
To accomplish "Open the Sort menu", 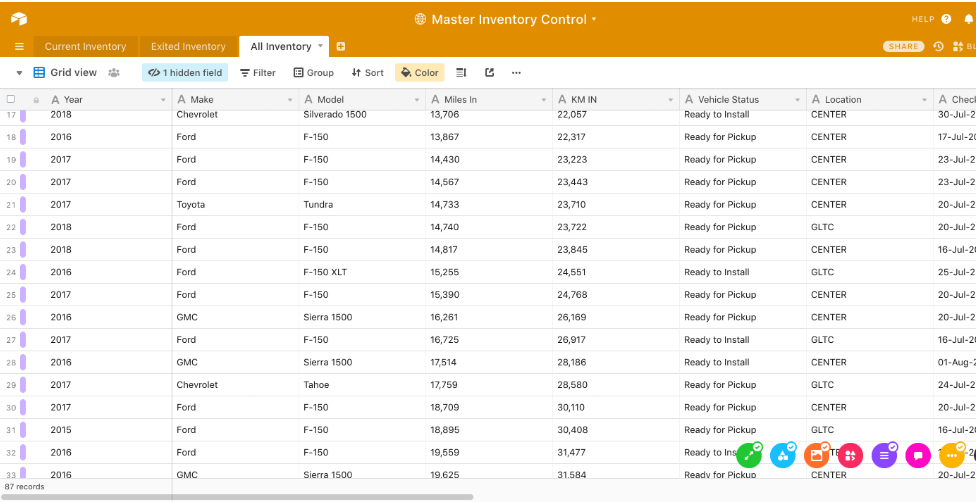I will (x=367, y=73).
